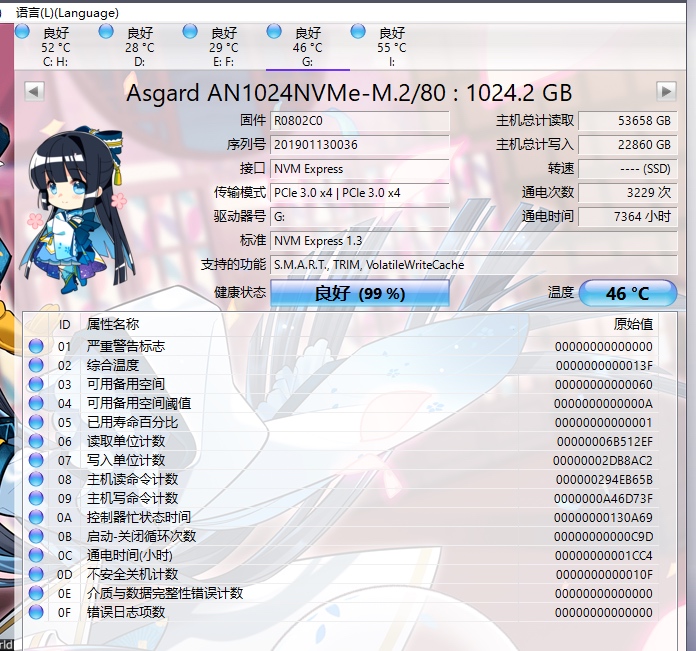Click the status orb for drive C: H:
This screenshot has width=696, height=651.
(22, 32)
